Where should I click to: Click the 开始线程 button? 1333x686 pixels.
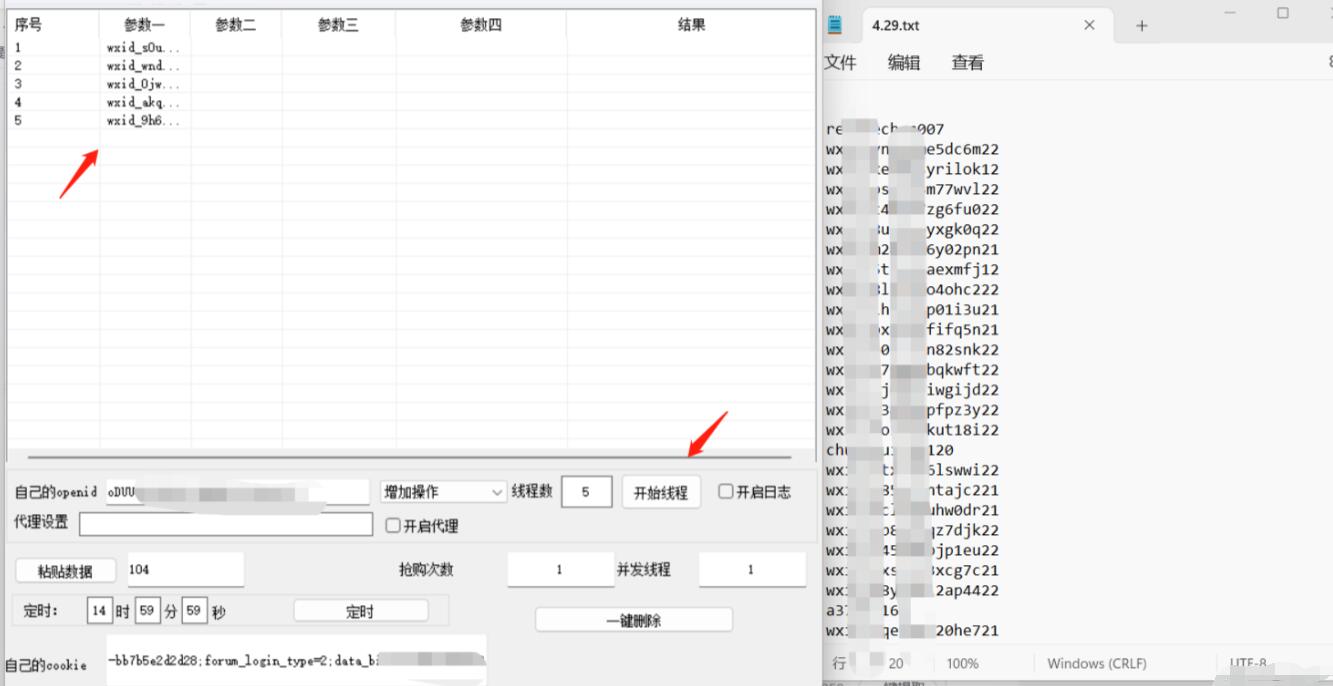(661, 492)
